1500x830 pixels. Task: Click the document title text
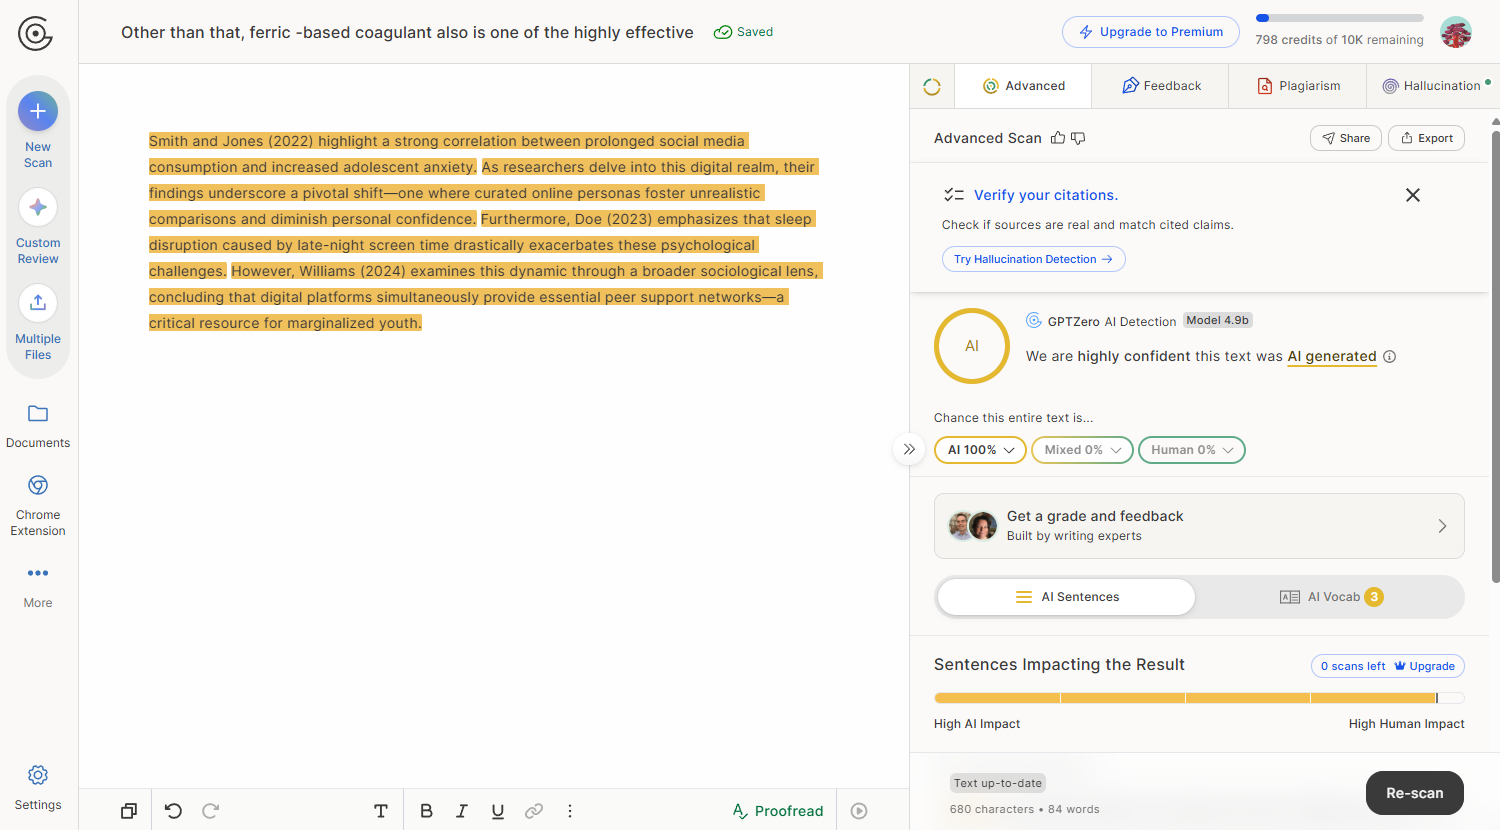point(407,32)
